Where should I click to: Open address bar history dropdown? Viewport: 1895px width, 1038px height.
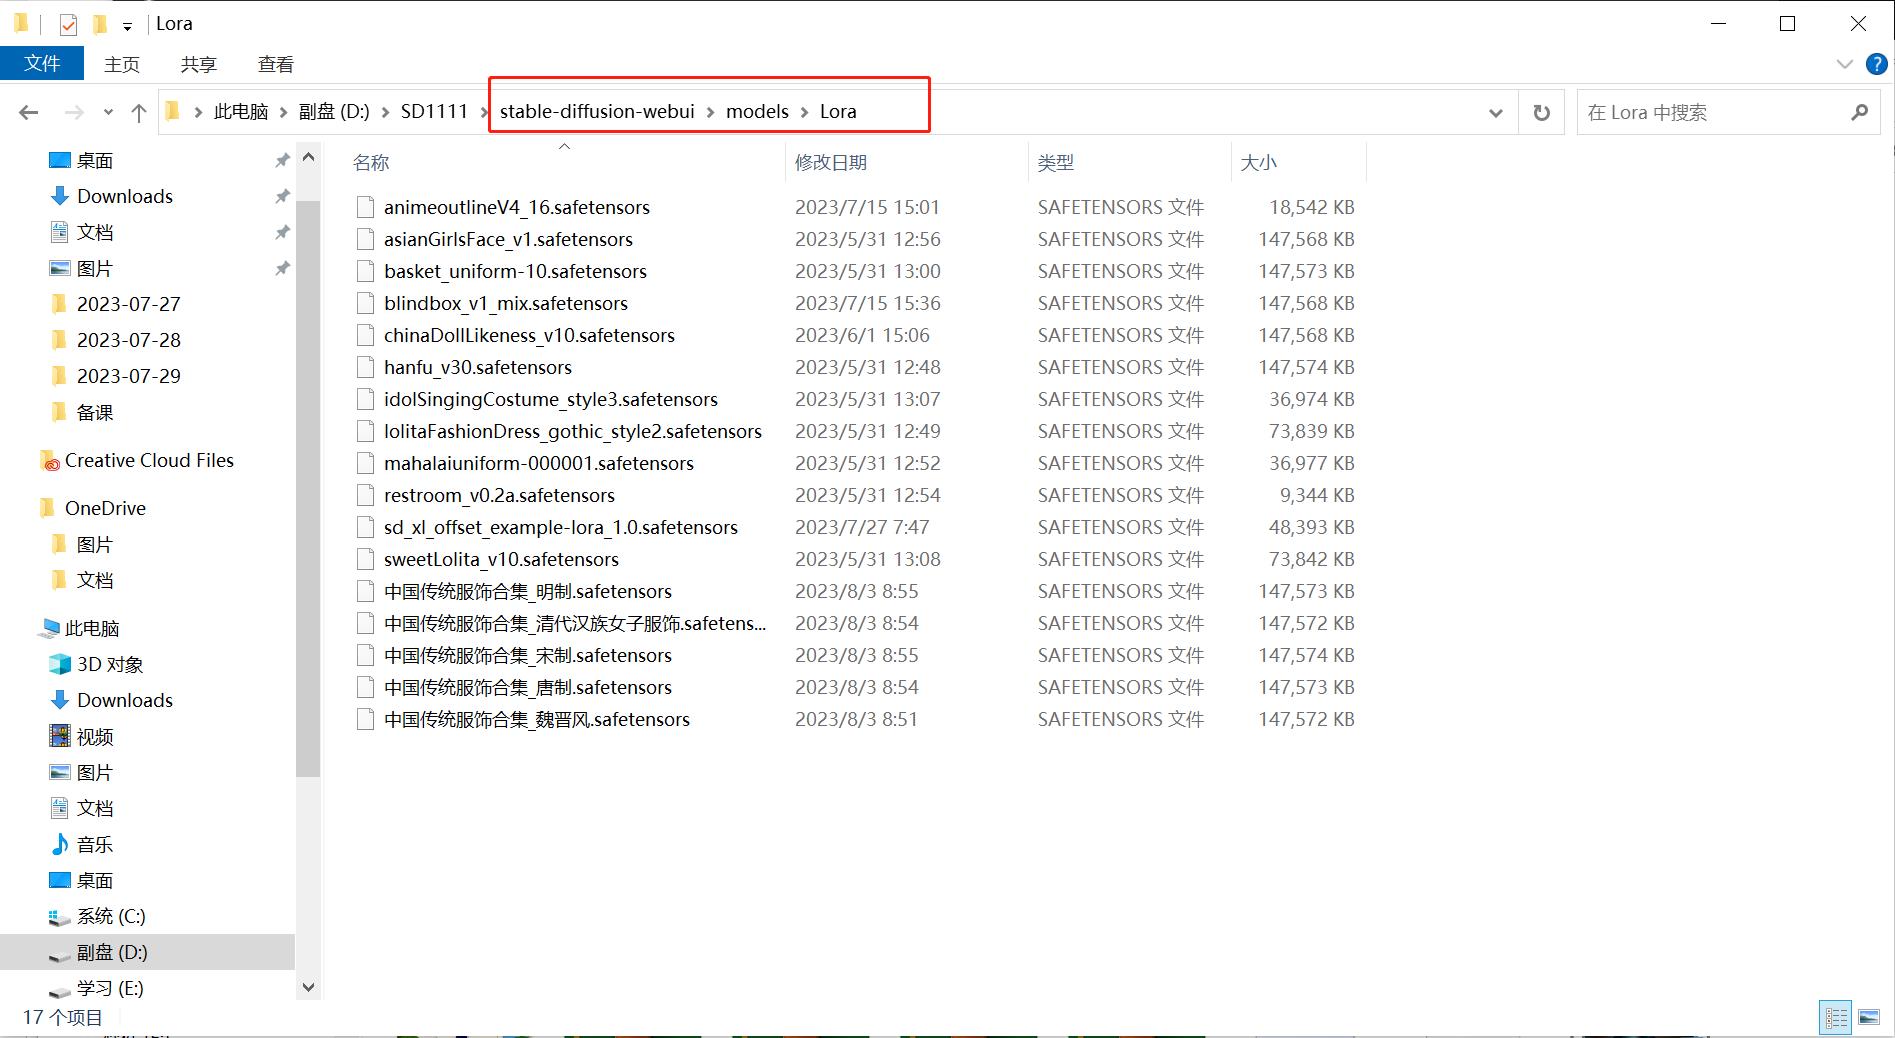pyautogui.click(x=1496, y=113)
